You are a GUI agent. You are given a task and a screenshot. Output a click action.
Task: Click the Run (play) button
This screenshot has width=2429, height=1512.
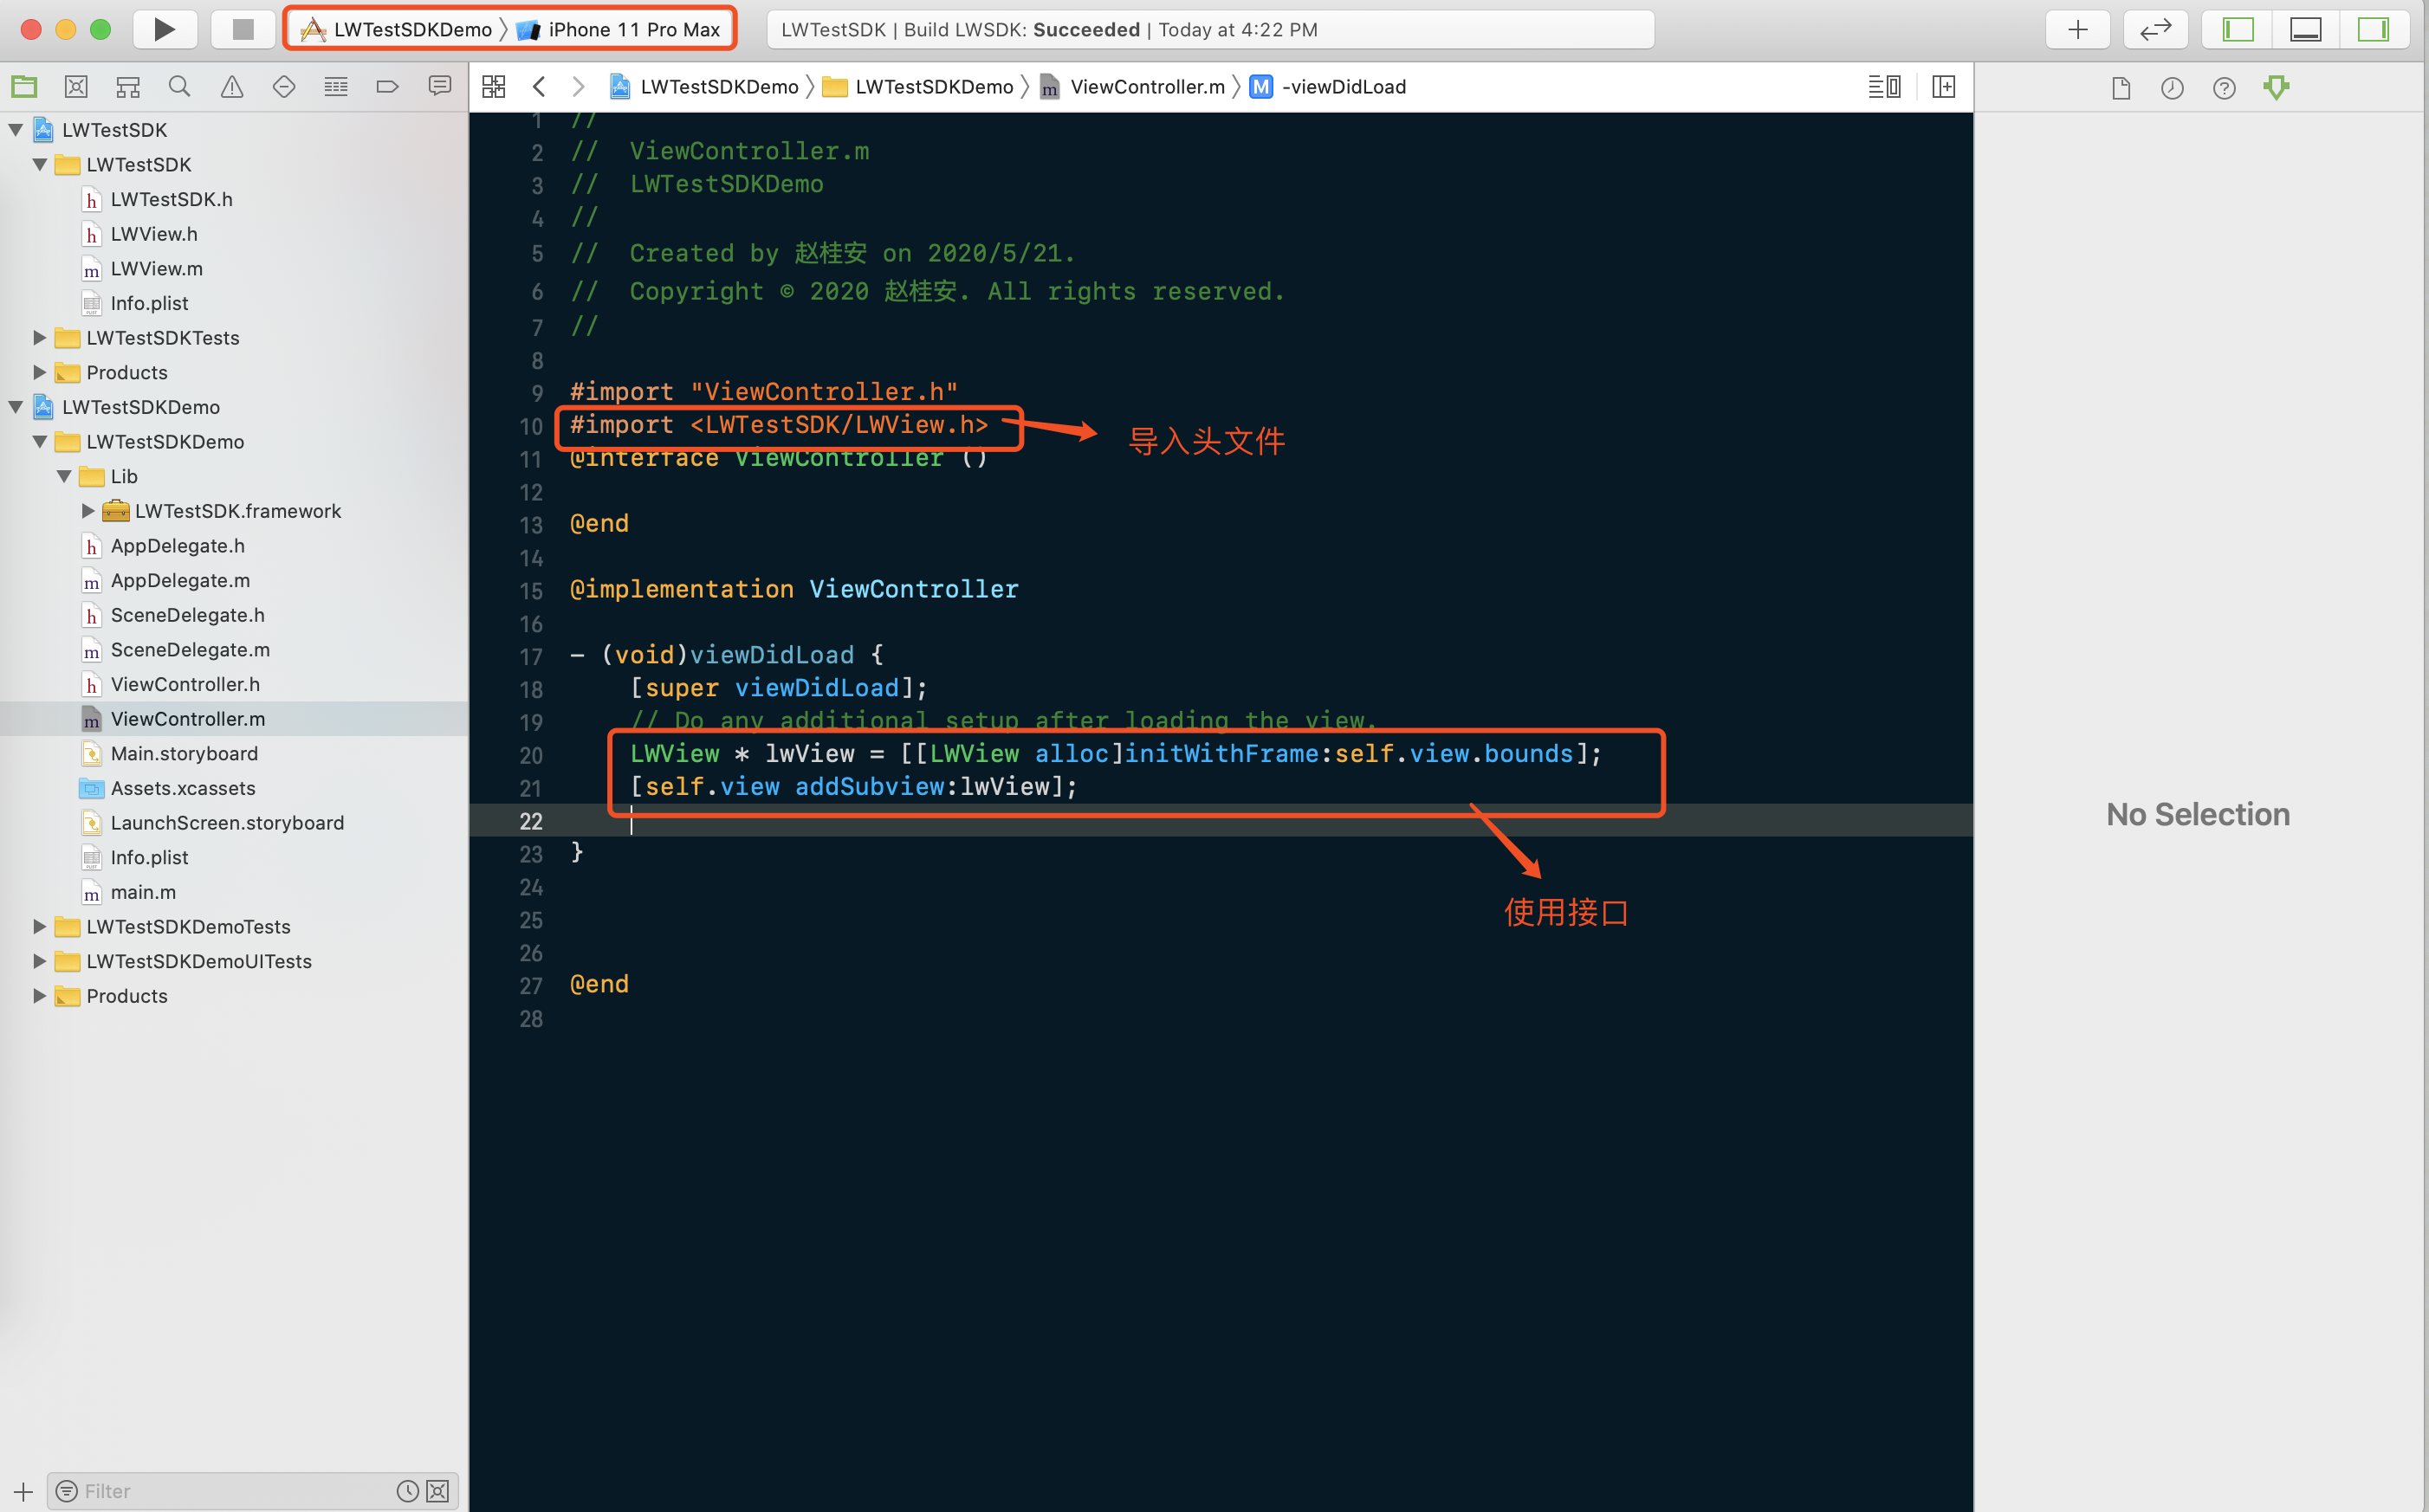point(164,29)
